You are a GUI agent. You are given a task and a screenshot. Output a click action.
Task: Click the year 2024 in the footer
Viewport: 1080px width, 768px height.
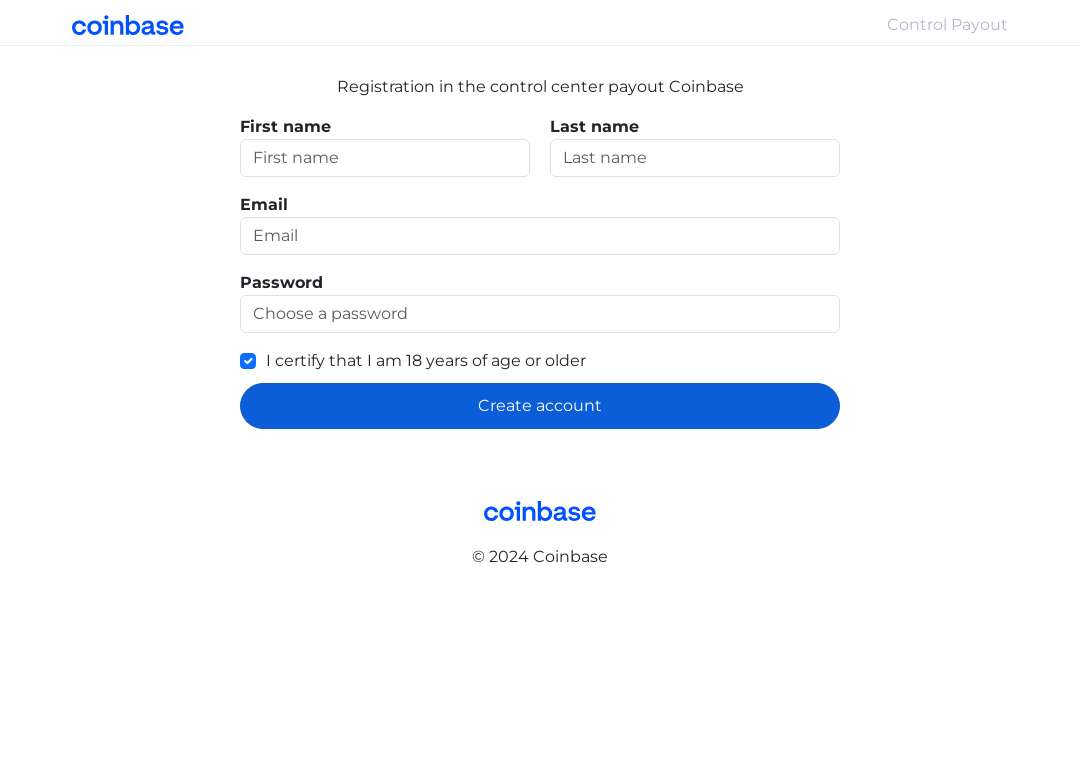pyautogui.click(x=508, y=557)
